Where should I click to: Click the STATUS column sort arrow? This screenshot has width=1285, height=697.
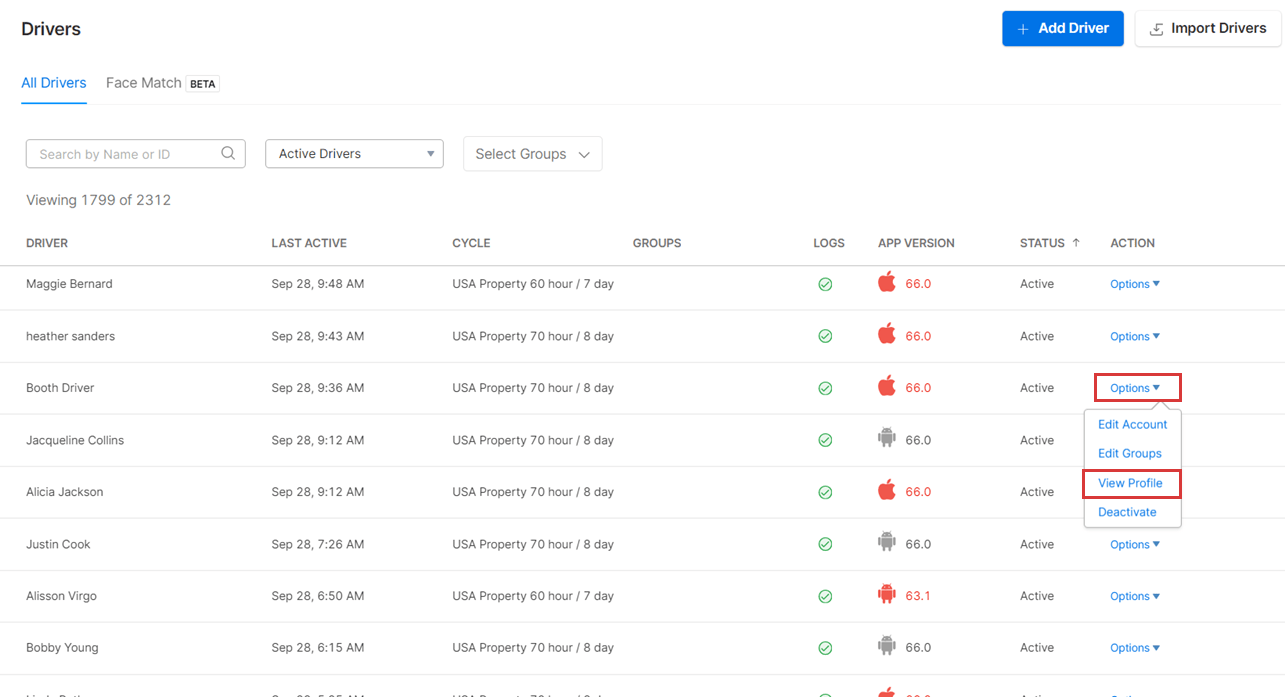click(x=1077, y=242)
